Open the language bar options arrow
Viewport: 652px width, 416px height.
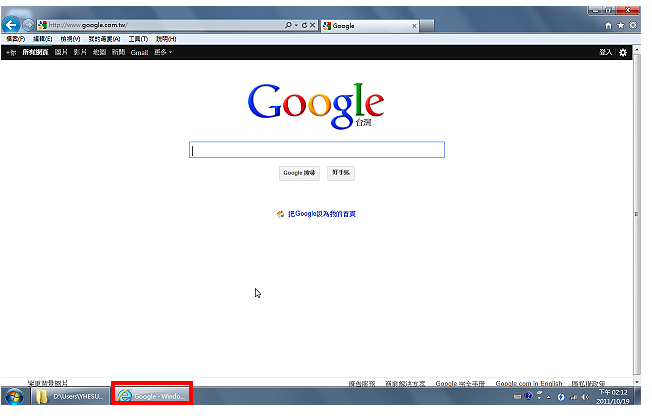click(x=539, y=396)
